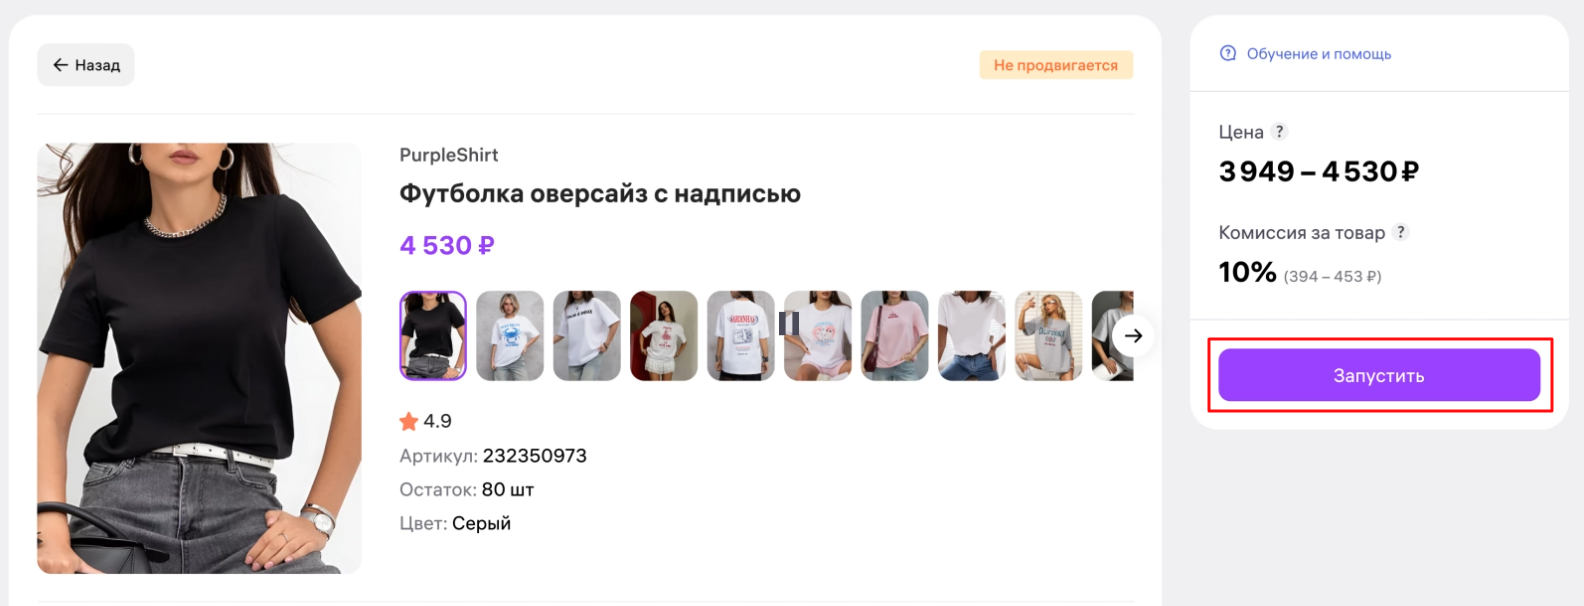Screen dimensions: 1584x606
Task: Select the thumbnail showing the shirt's back print
Action: click(741, 336)
